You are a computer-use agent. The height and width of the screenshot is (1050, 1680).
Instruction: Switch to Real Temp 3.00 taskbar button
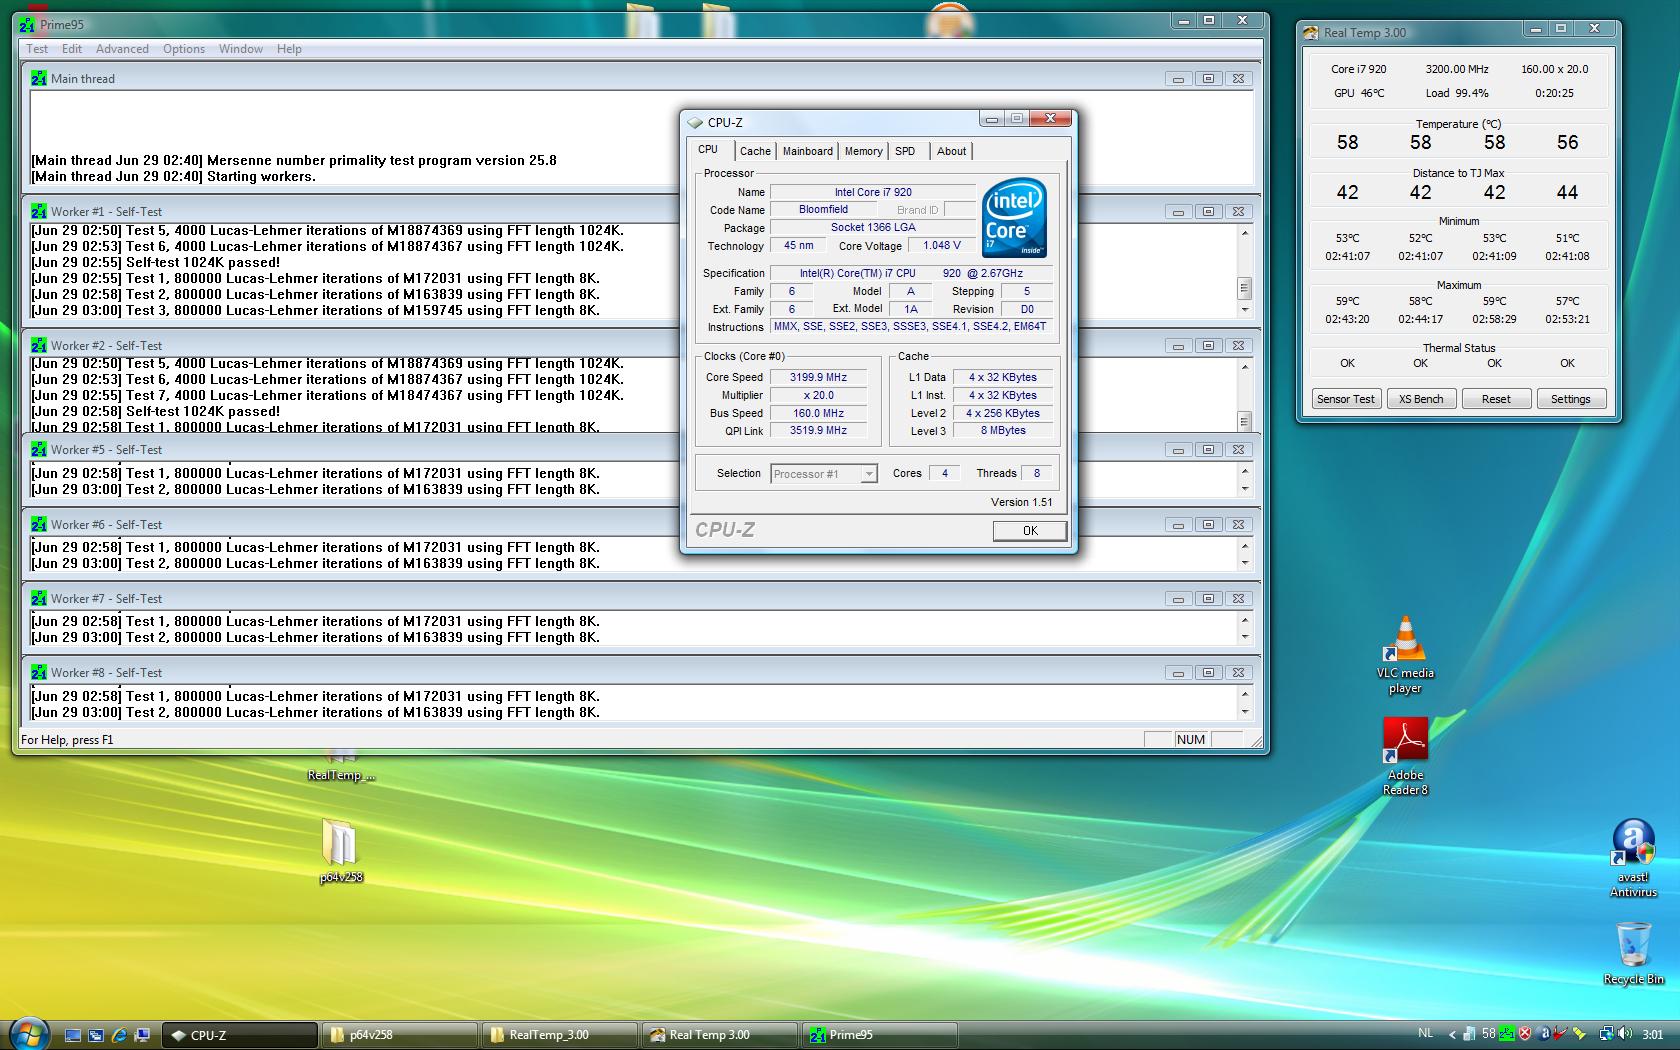720,1035
